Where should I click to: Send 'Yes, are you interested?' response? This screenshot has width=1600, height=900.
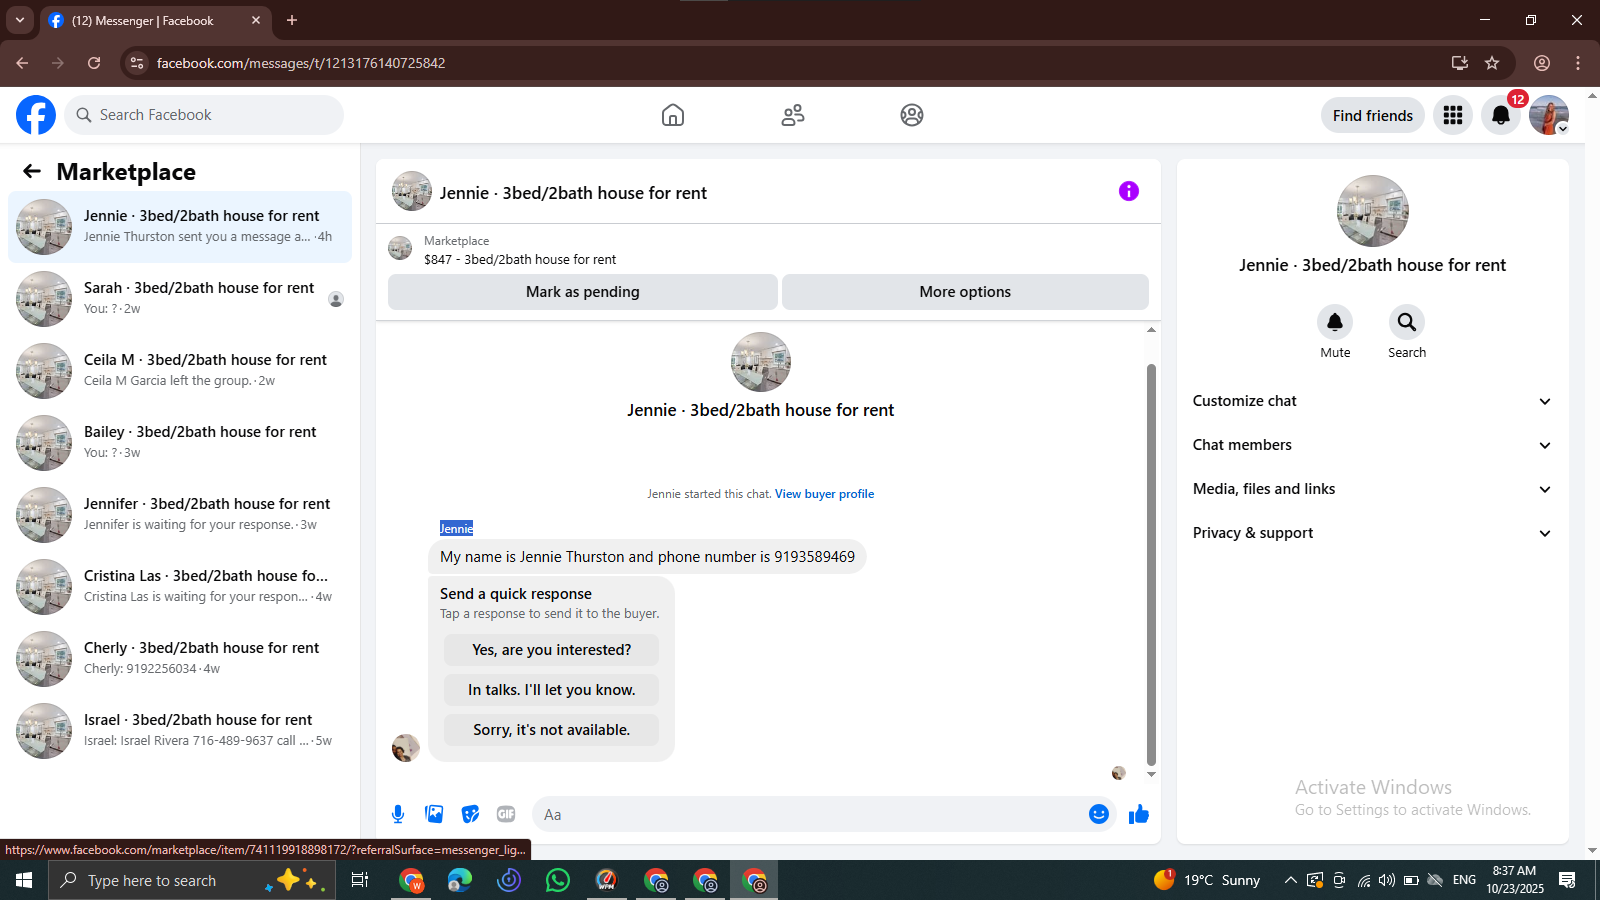(x=552, y=650)
